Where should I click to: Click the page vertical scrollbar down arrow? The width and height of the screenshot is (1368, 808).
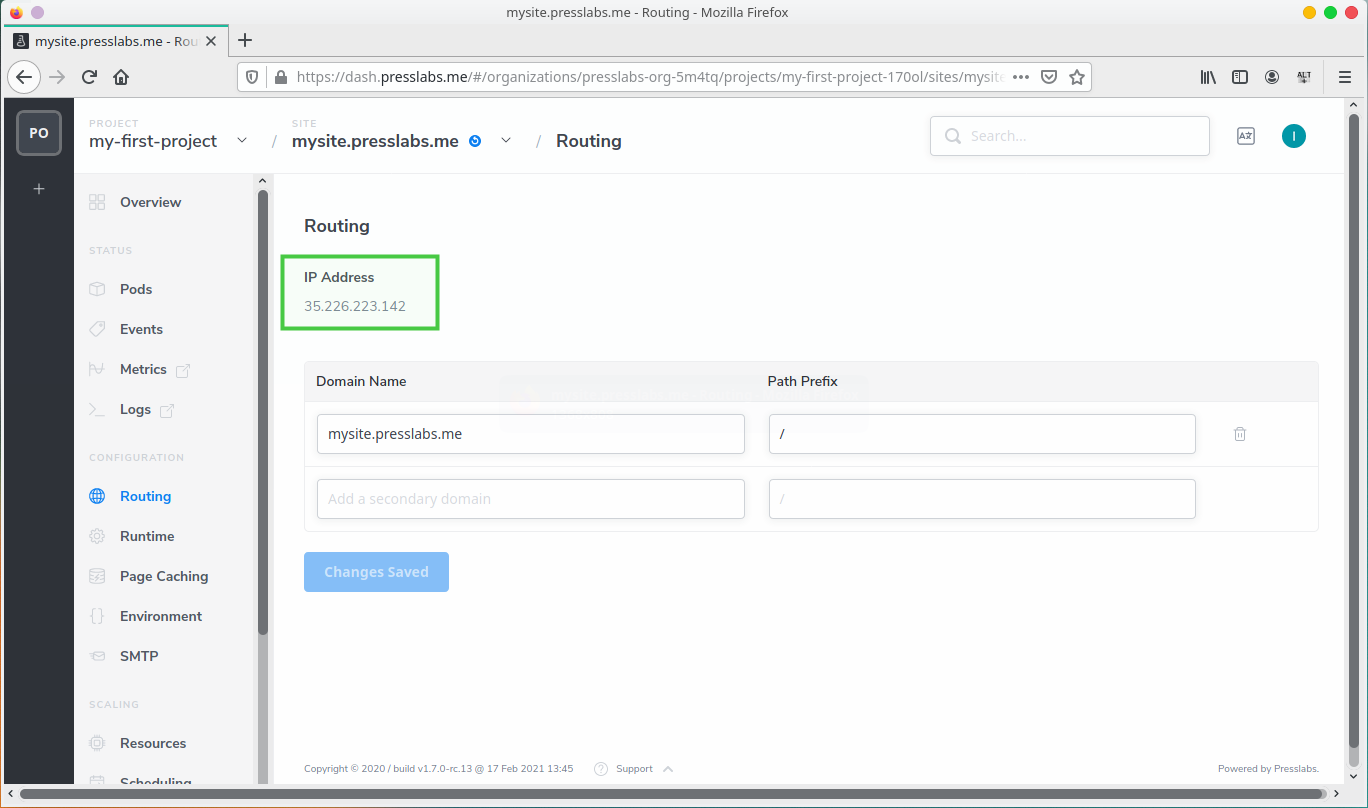point(1353,775)
